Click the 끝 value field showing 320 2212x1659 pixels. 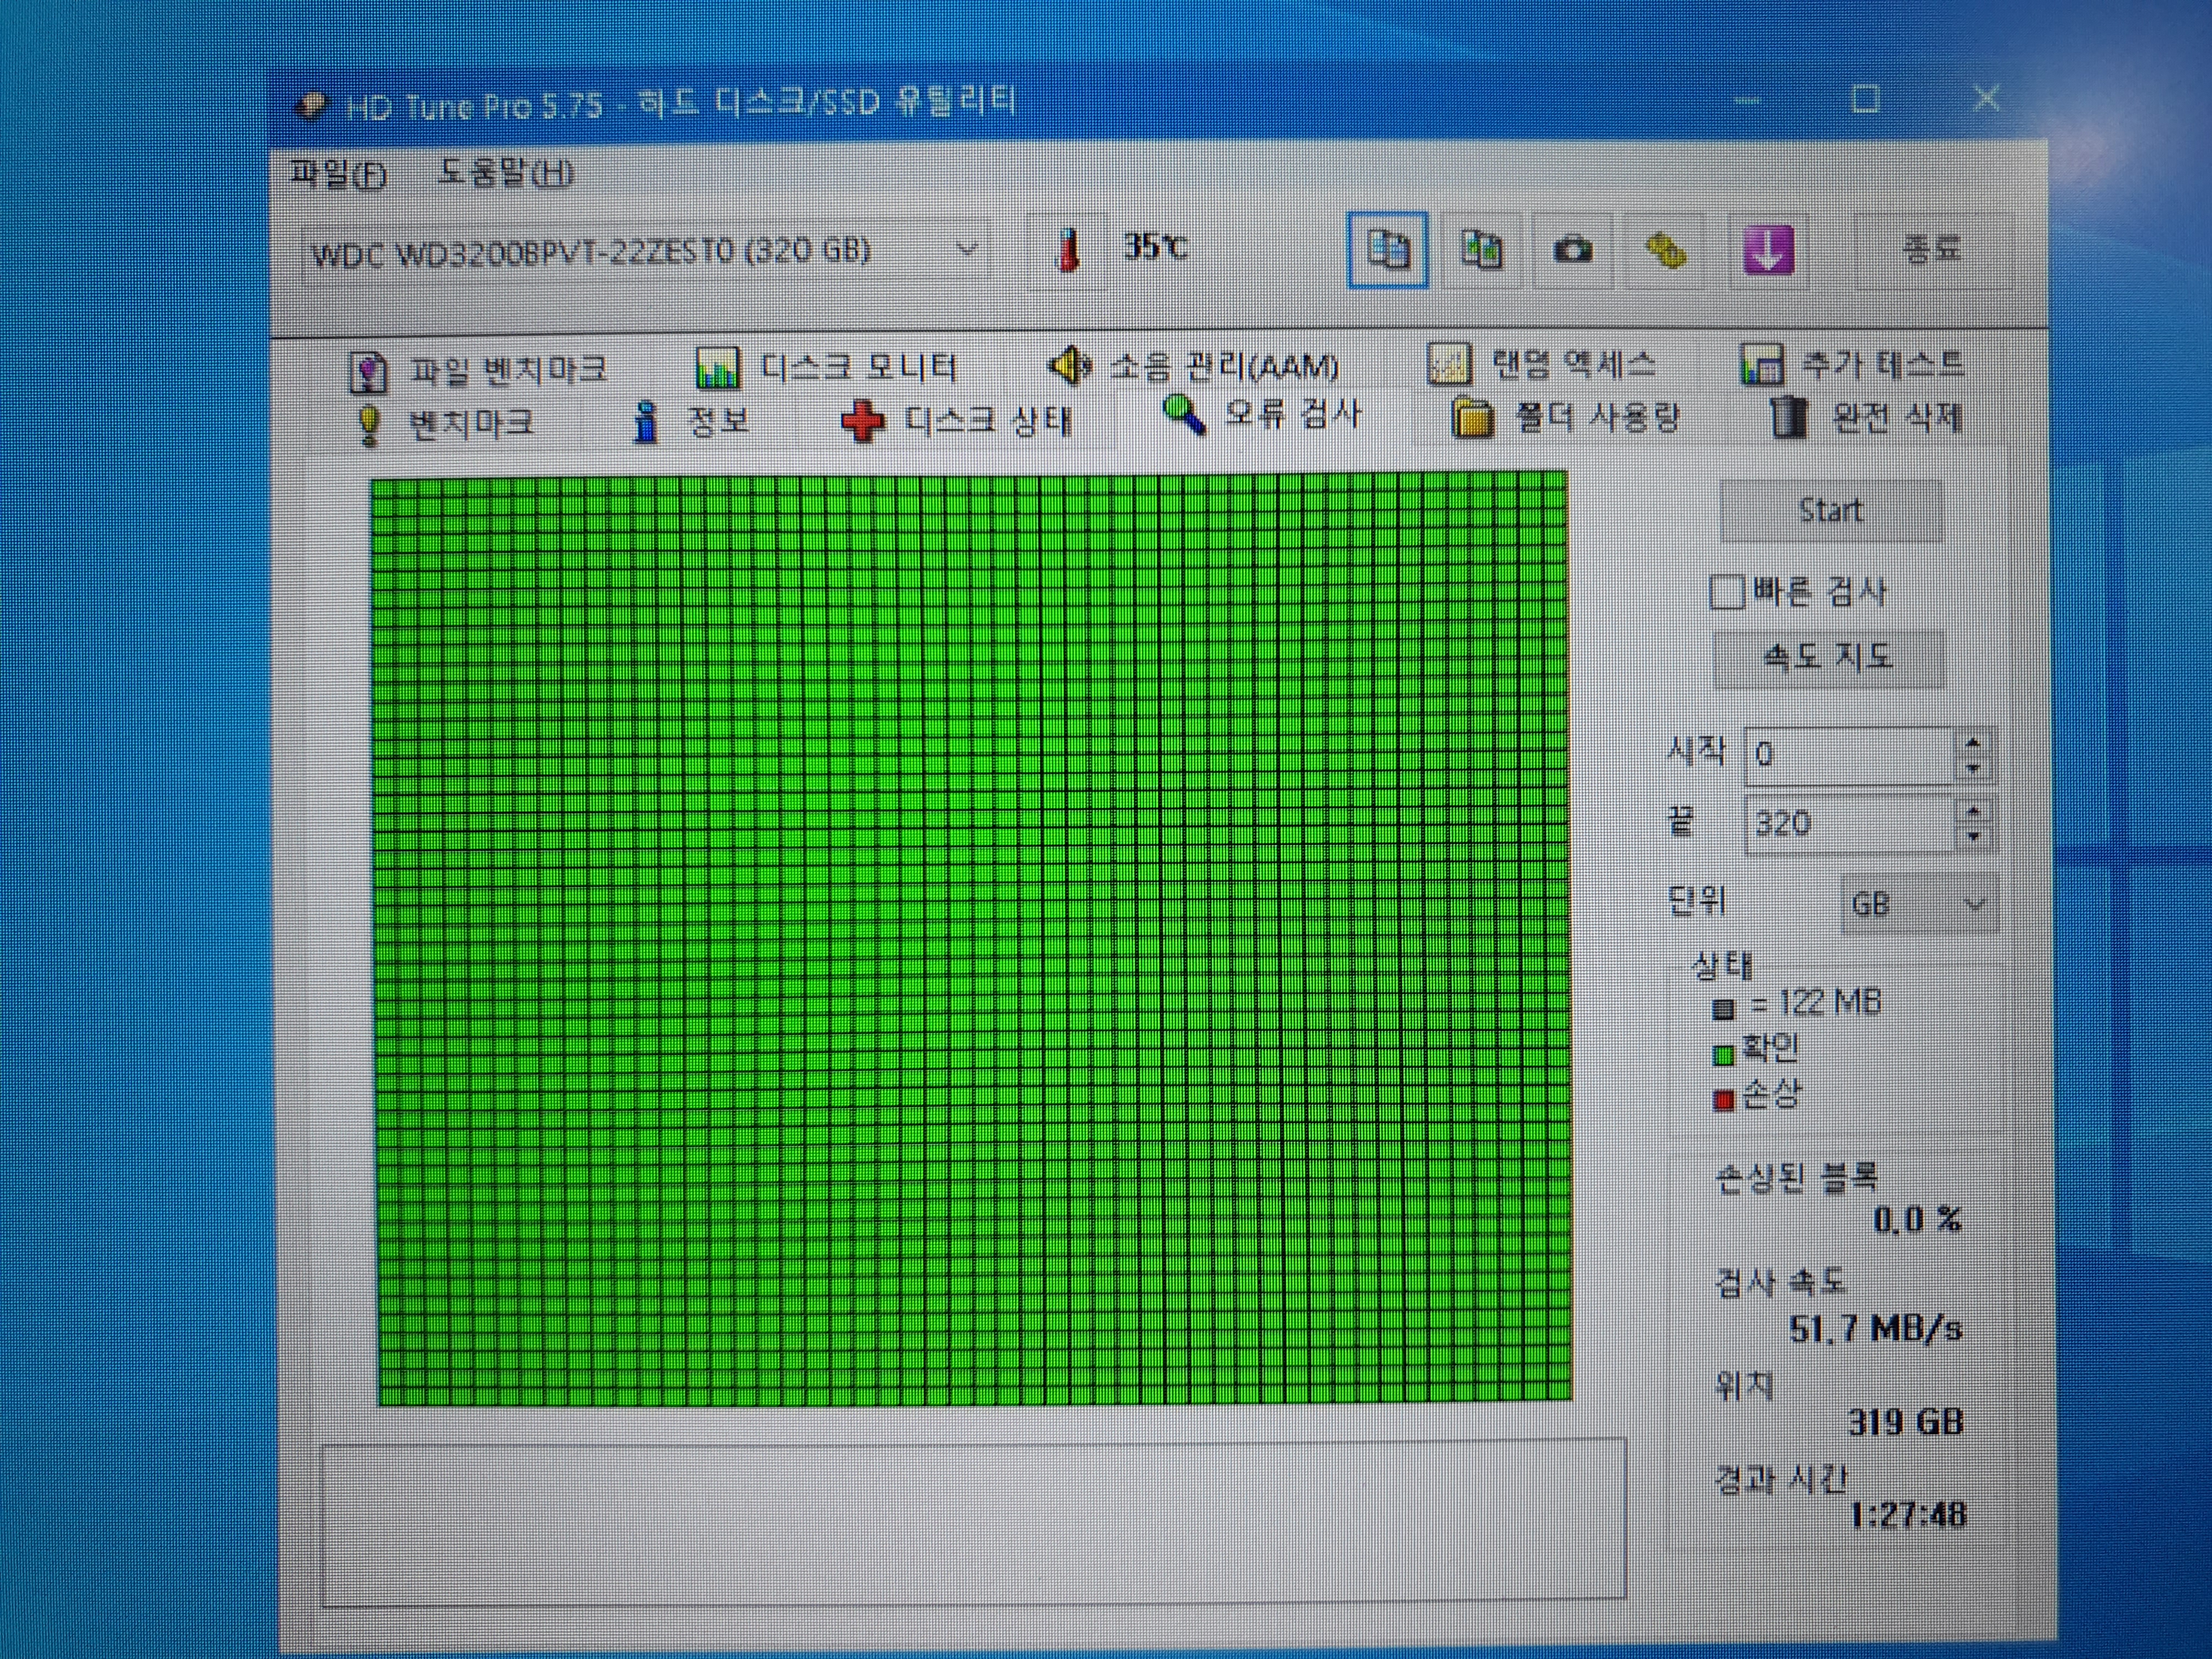1850,824
